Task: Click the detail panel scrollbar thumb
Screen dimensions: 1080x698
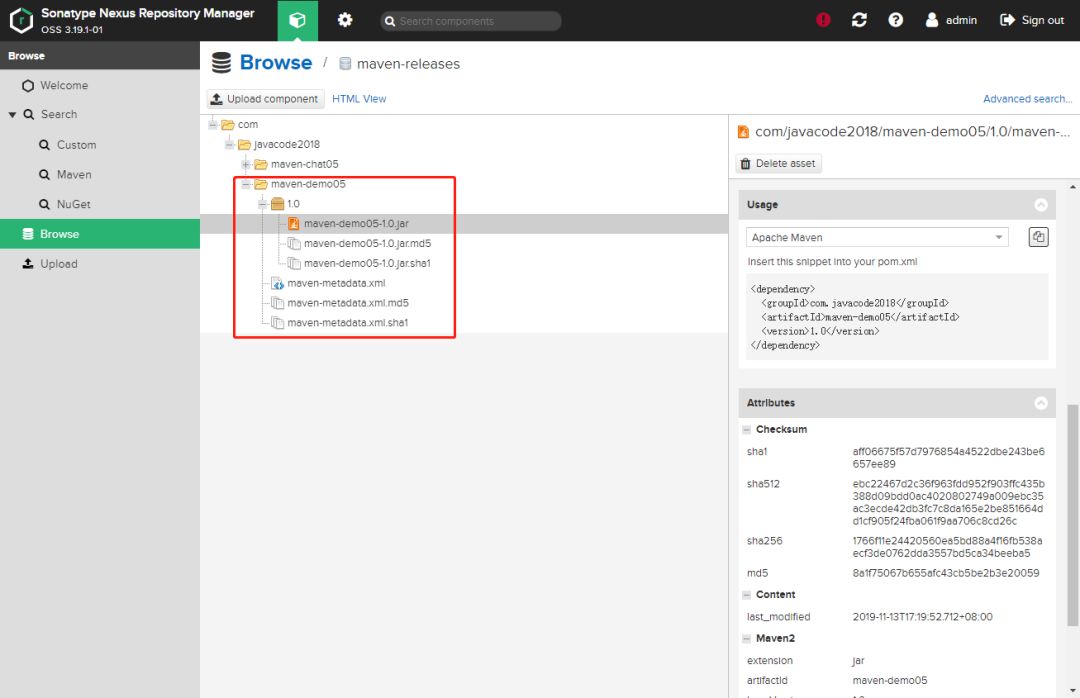Action: [1072, 515]
